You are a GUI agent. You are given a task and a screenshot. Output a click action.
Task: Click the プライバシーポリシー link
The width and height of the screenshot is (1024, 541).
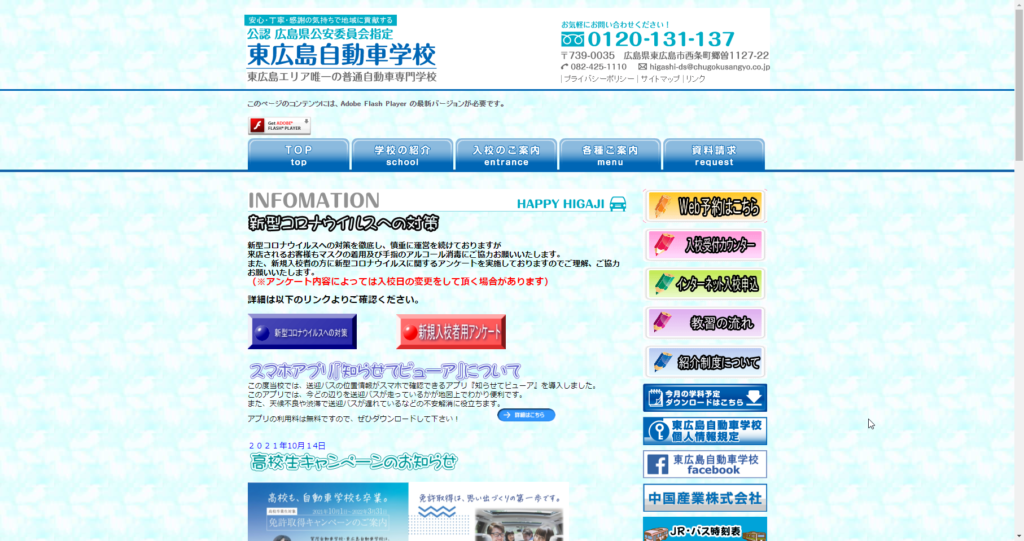(x=599, y=79)
